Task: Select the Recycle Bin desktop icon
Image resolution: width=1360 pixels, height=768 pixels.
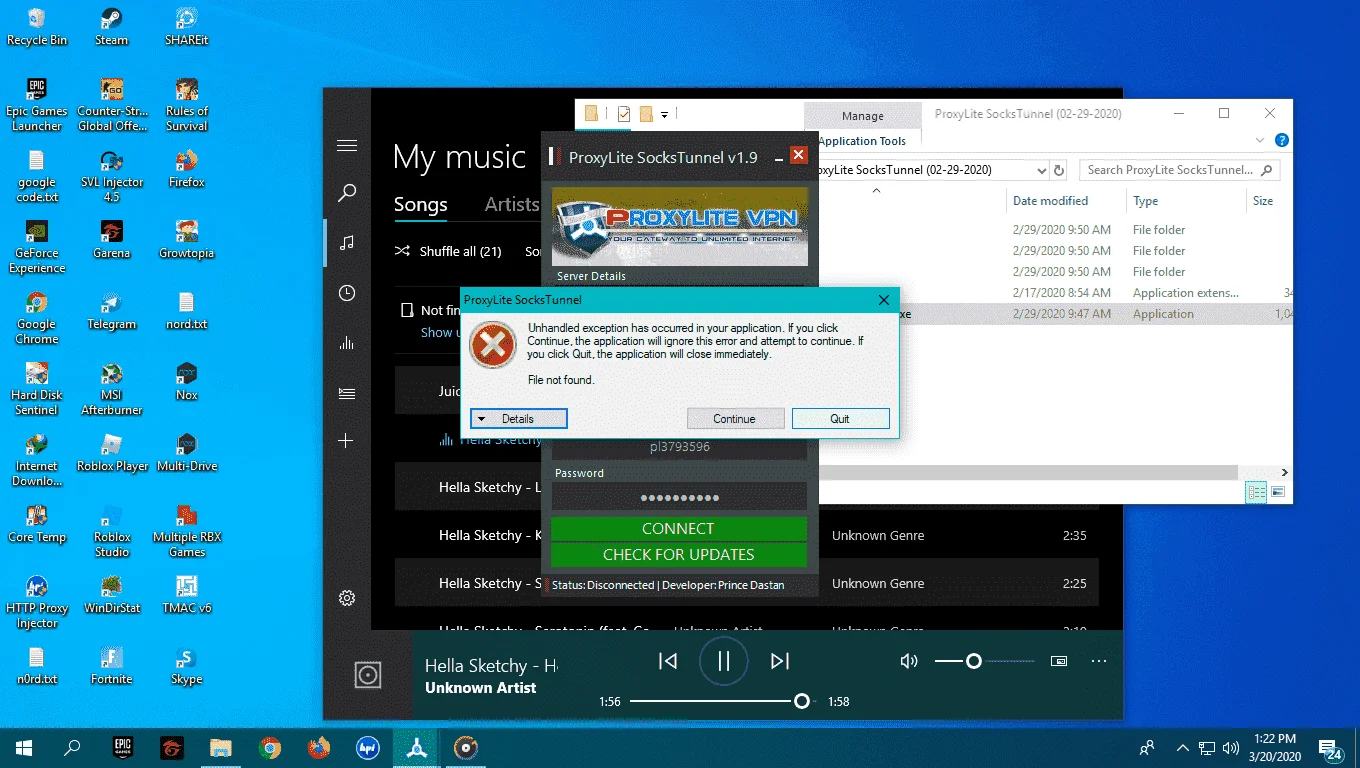Action: pos(37,27)
